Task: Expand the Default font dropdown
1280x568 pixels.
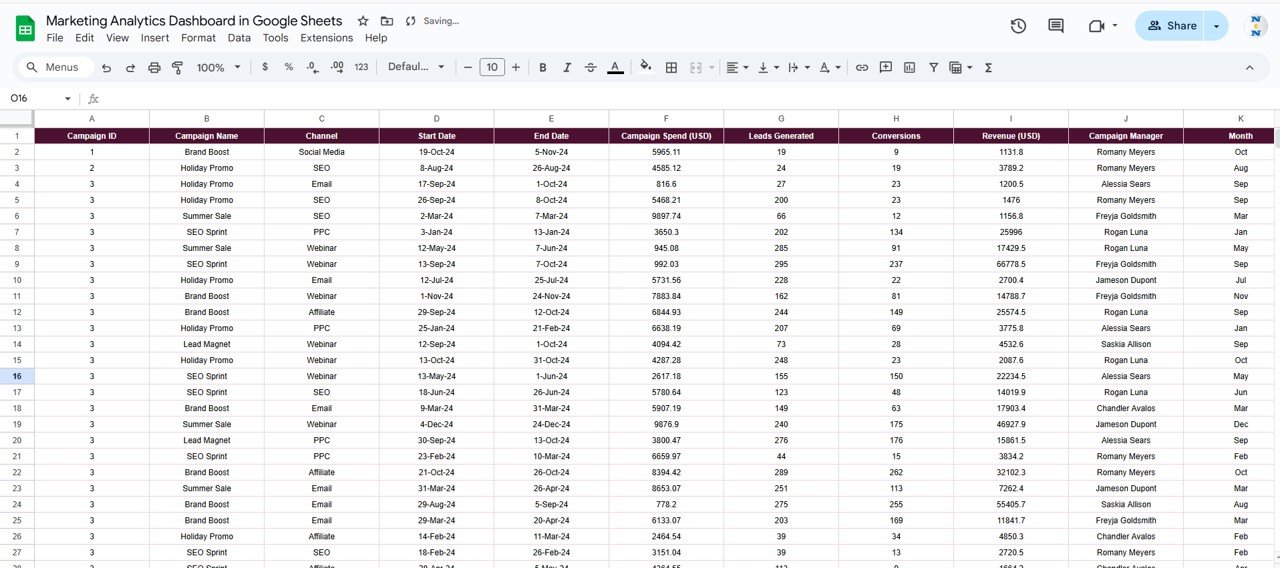Action: point(416,67)
